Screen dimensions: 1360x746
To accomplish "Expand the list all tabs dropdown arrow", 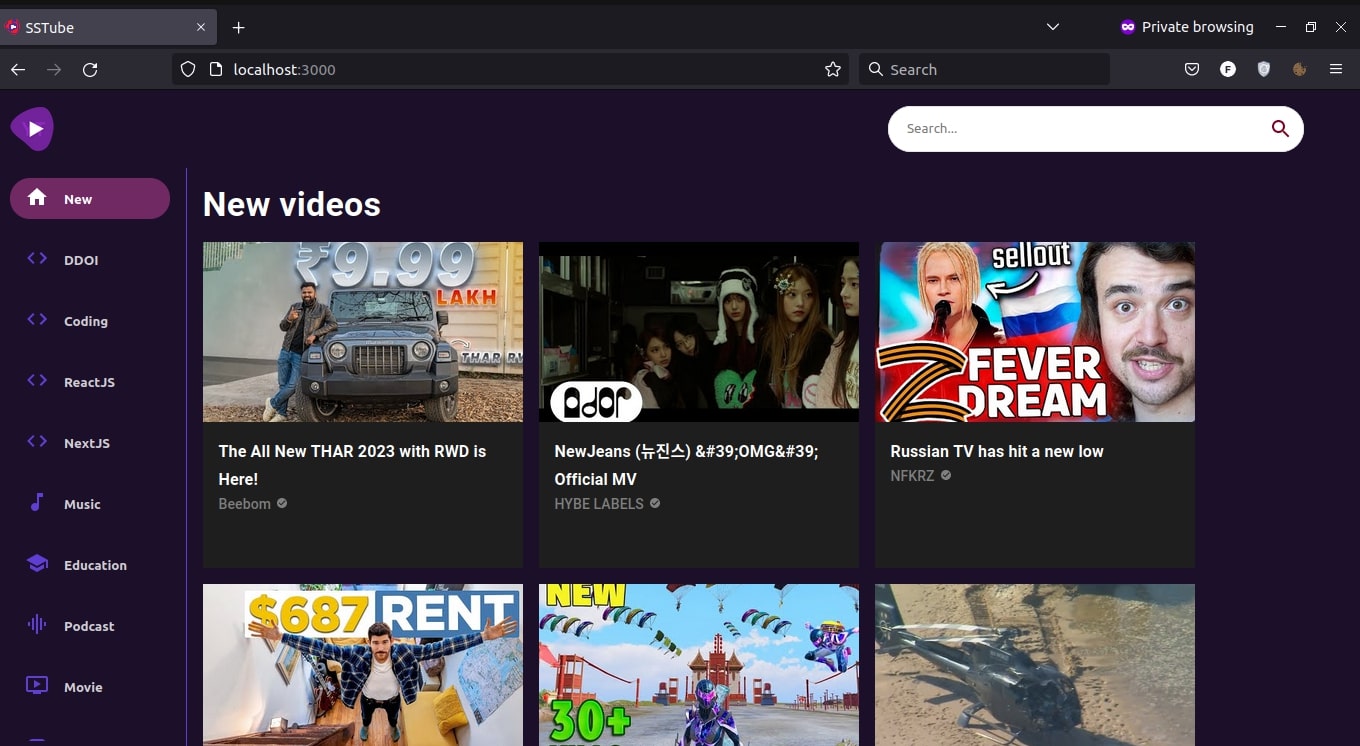I will pyautogui.click(x=1052, y=27).
